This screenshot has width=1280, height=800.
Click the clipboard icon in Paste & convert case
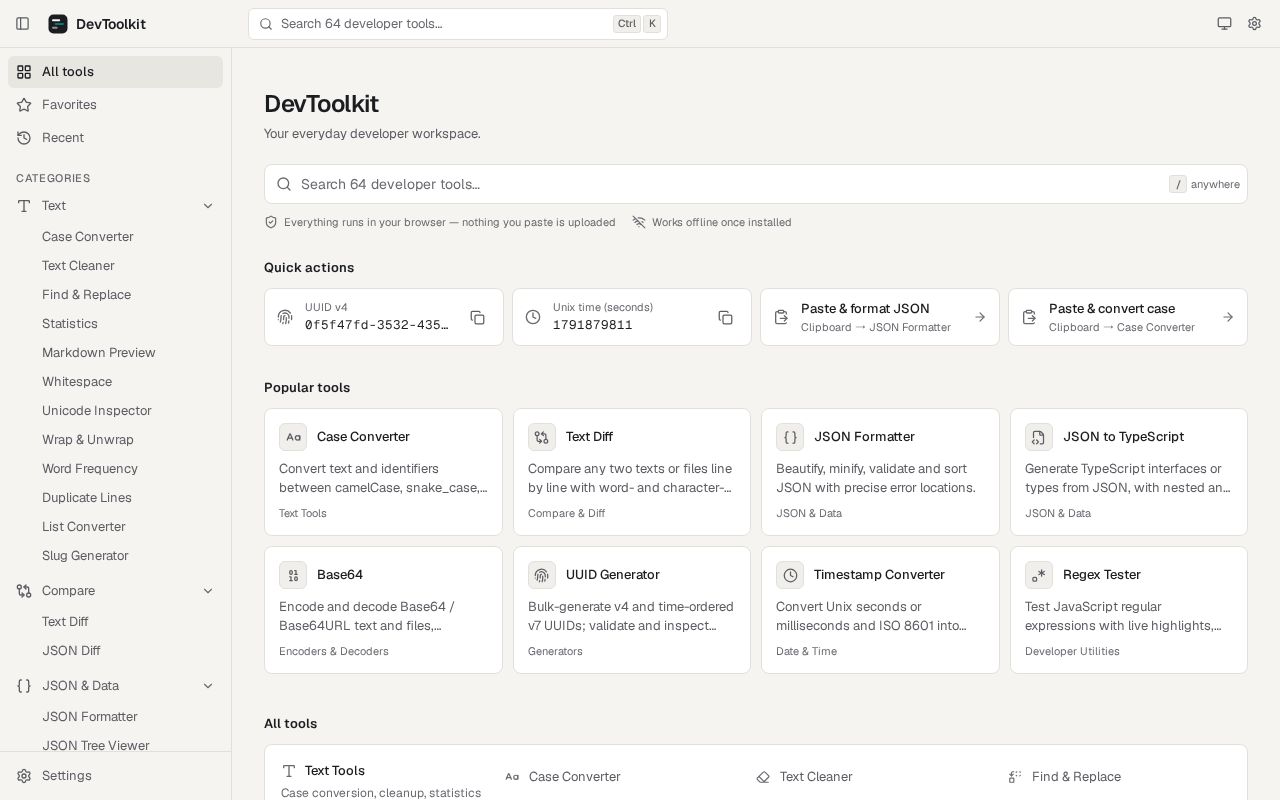[x=1029, y=317]
